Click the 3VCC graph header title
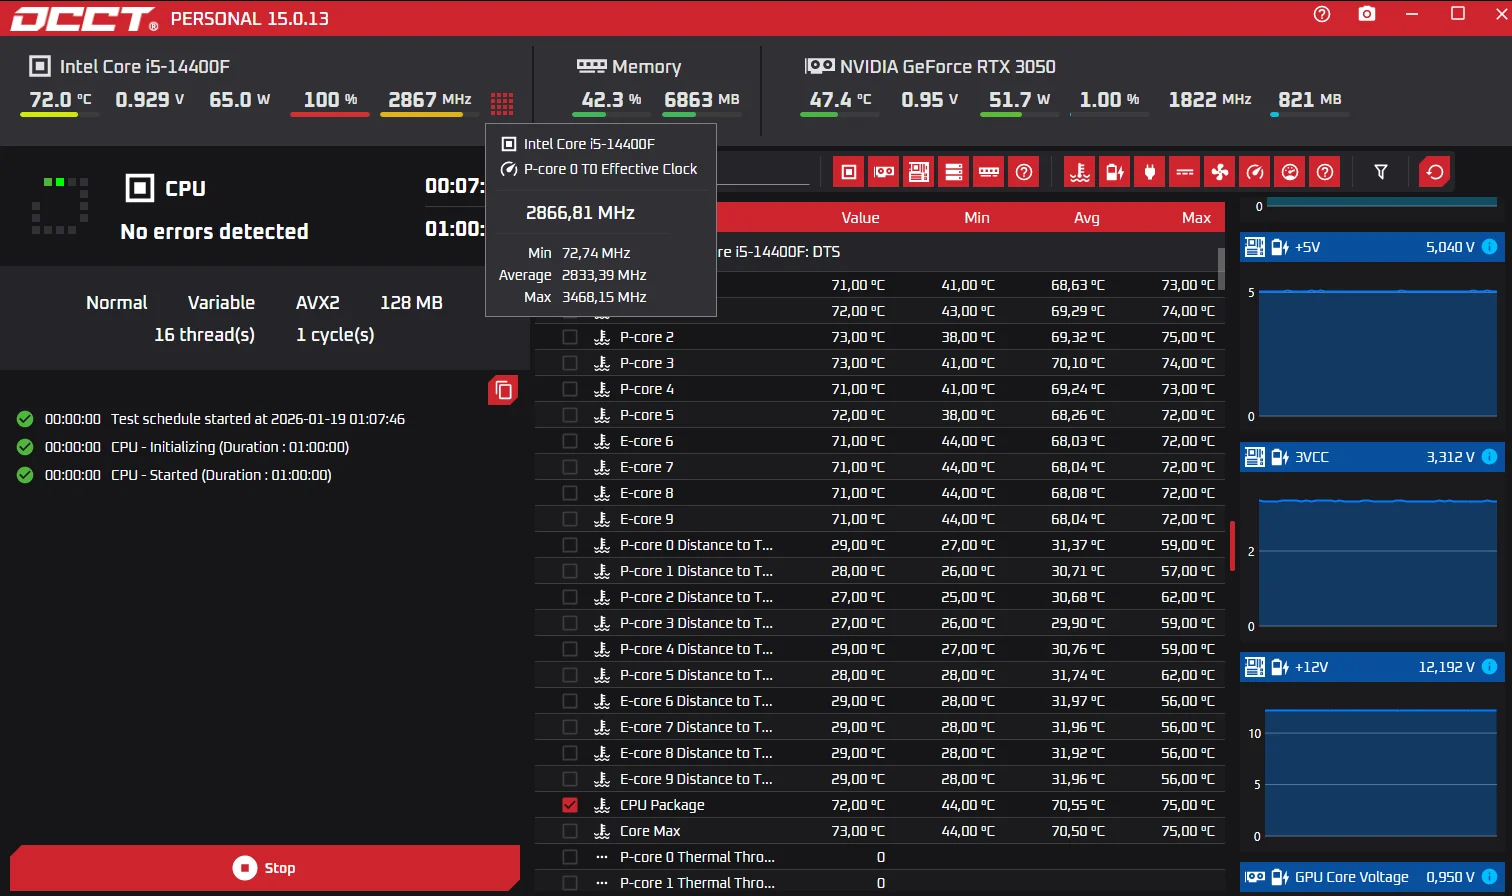This screenshot has height=896, width=1512. click(1312, 457)
